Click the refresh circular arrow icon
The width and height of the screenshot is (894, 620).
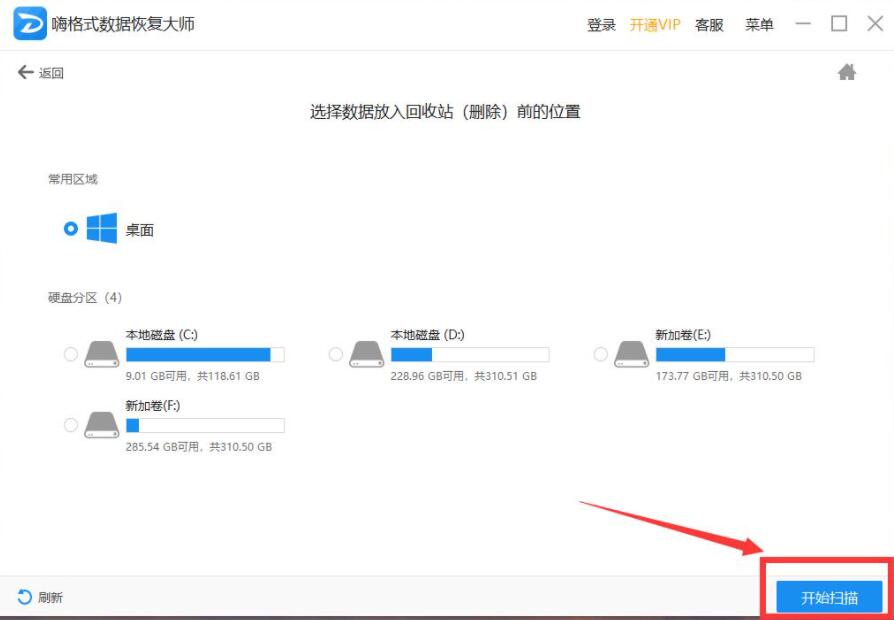[25, 597]
